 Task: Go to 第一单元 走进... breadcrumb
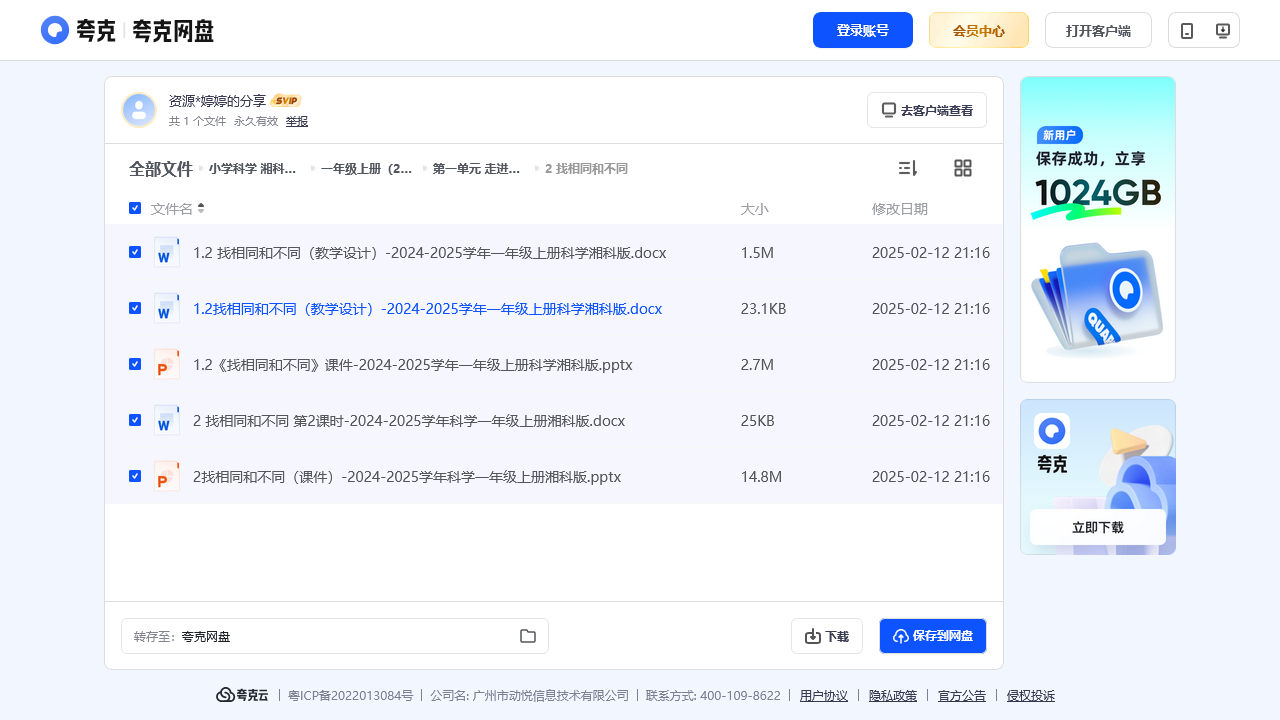(476, 169)
